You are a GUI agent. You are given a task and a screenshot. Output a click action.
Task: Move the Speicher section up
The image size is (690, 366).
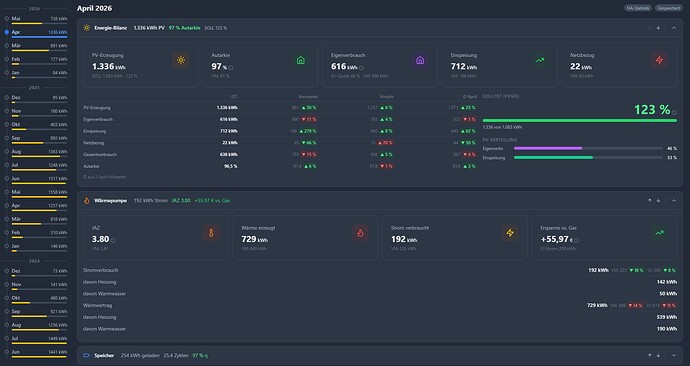(650, 355)
